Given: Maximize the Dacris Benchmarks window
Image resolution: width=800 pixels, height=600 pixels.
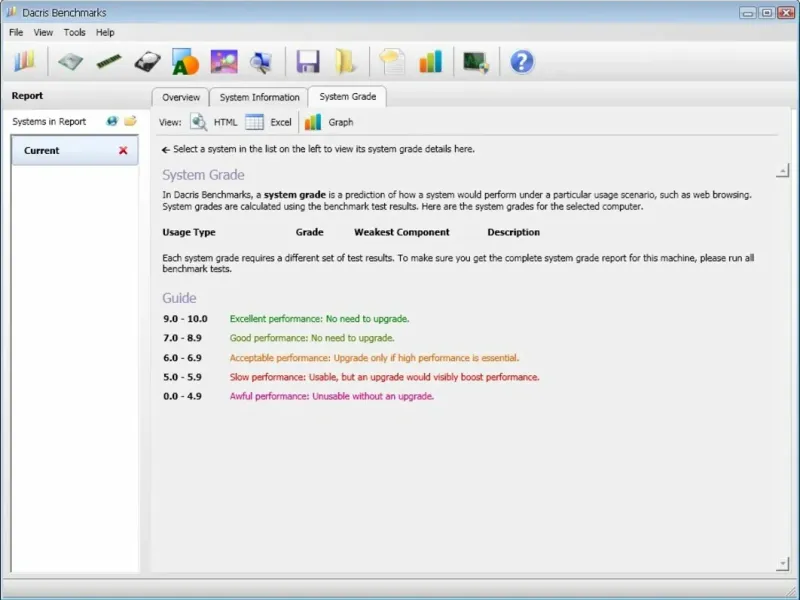Looking at the screenshot, I should click(766, 13).
